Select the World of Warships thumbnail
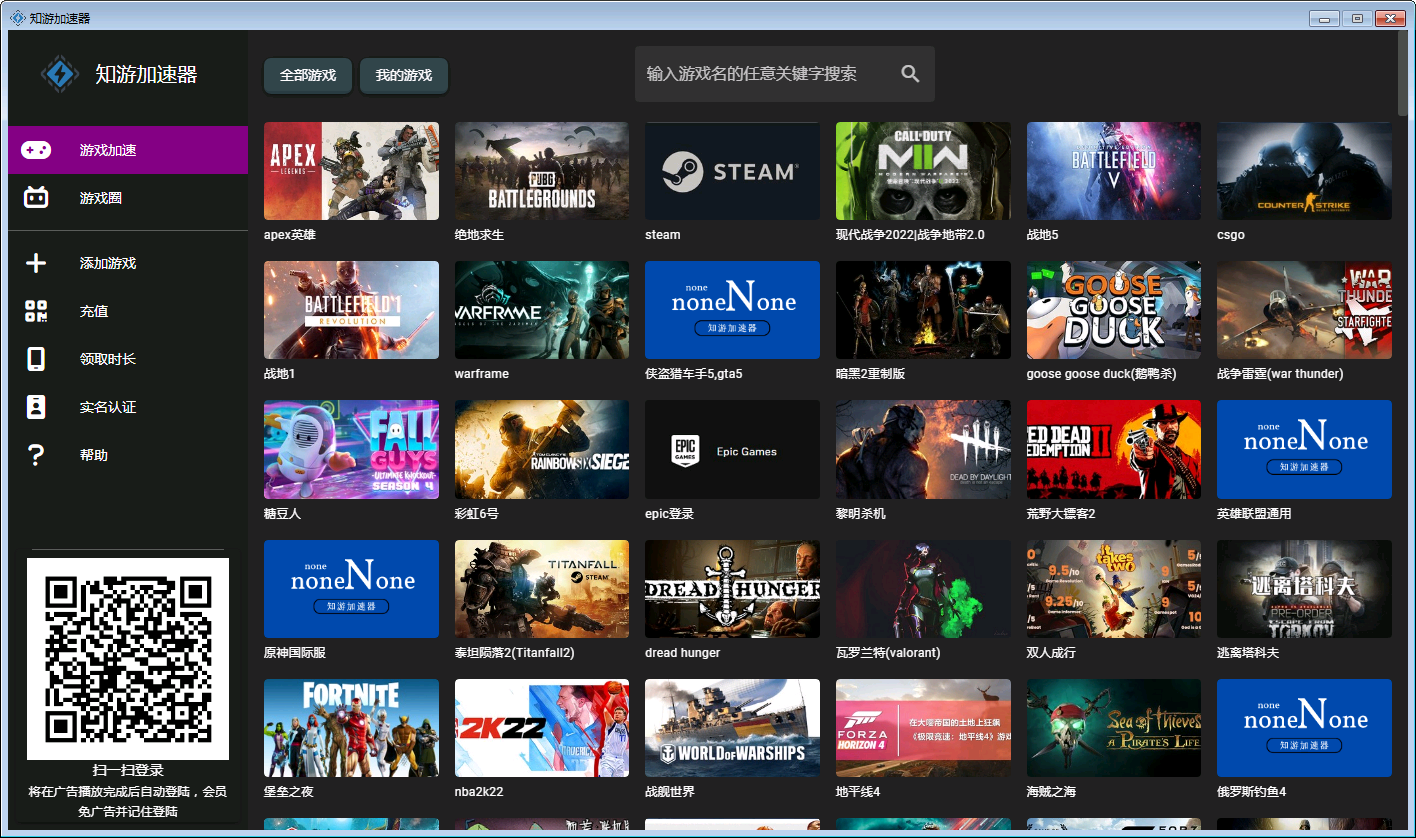Image resolution: width=1416 pixels, height=838 pixels. (732, 728)
